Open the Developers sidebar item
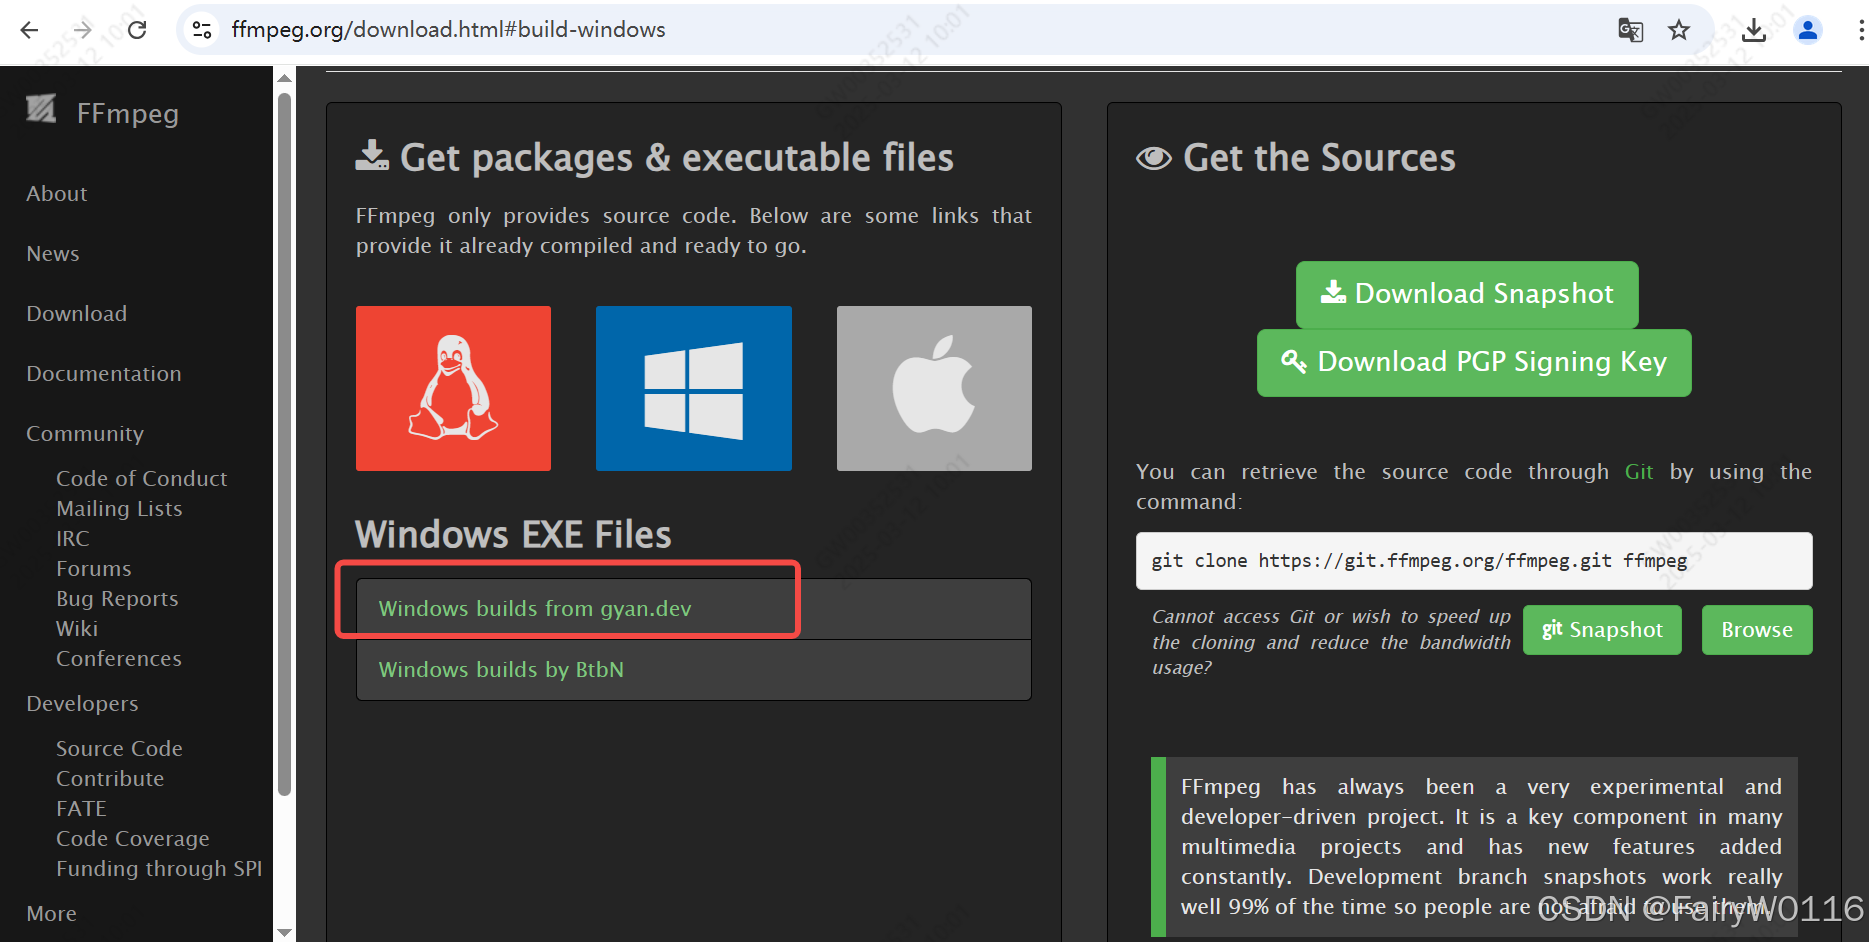Image resolution: width=1869 pixels, height=942 pixels. [82, 704]
